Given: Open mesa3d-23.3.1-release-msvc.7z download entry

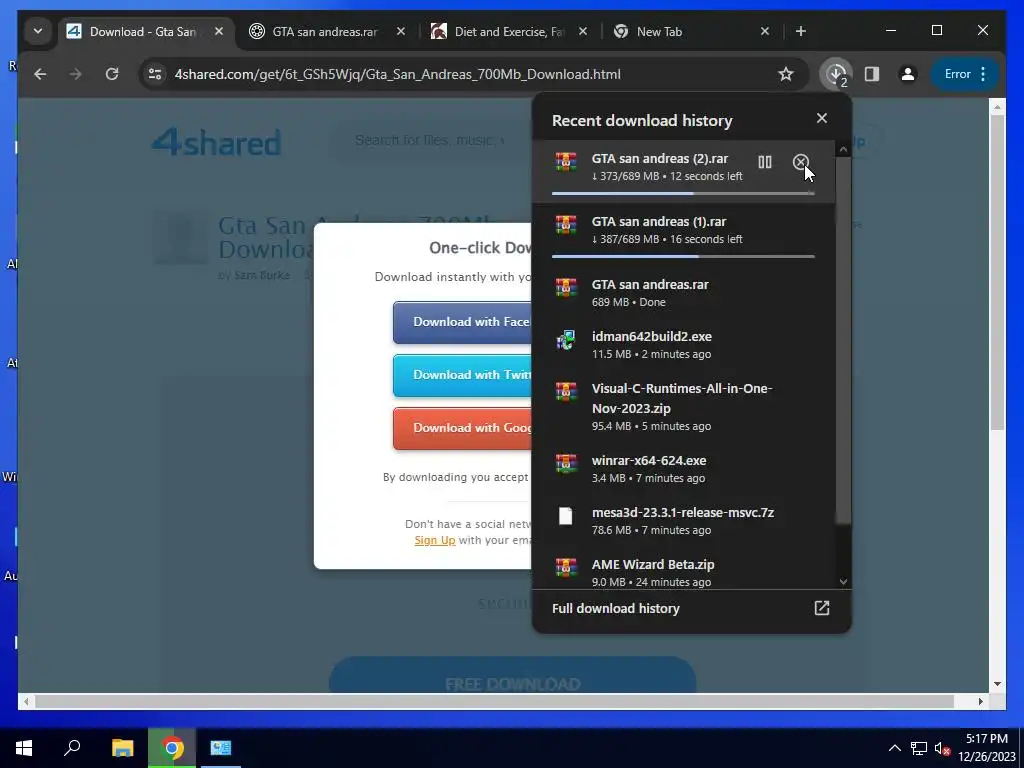Looking at the screenshot, I should point(684,520).
